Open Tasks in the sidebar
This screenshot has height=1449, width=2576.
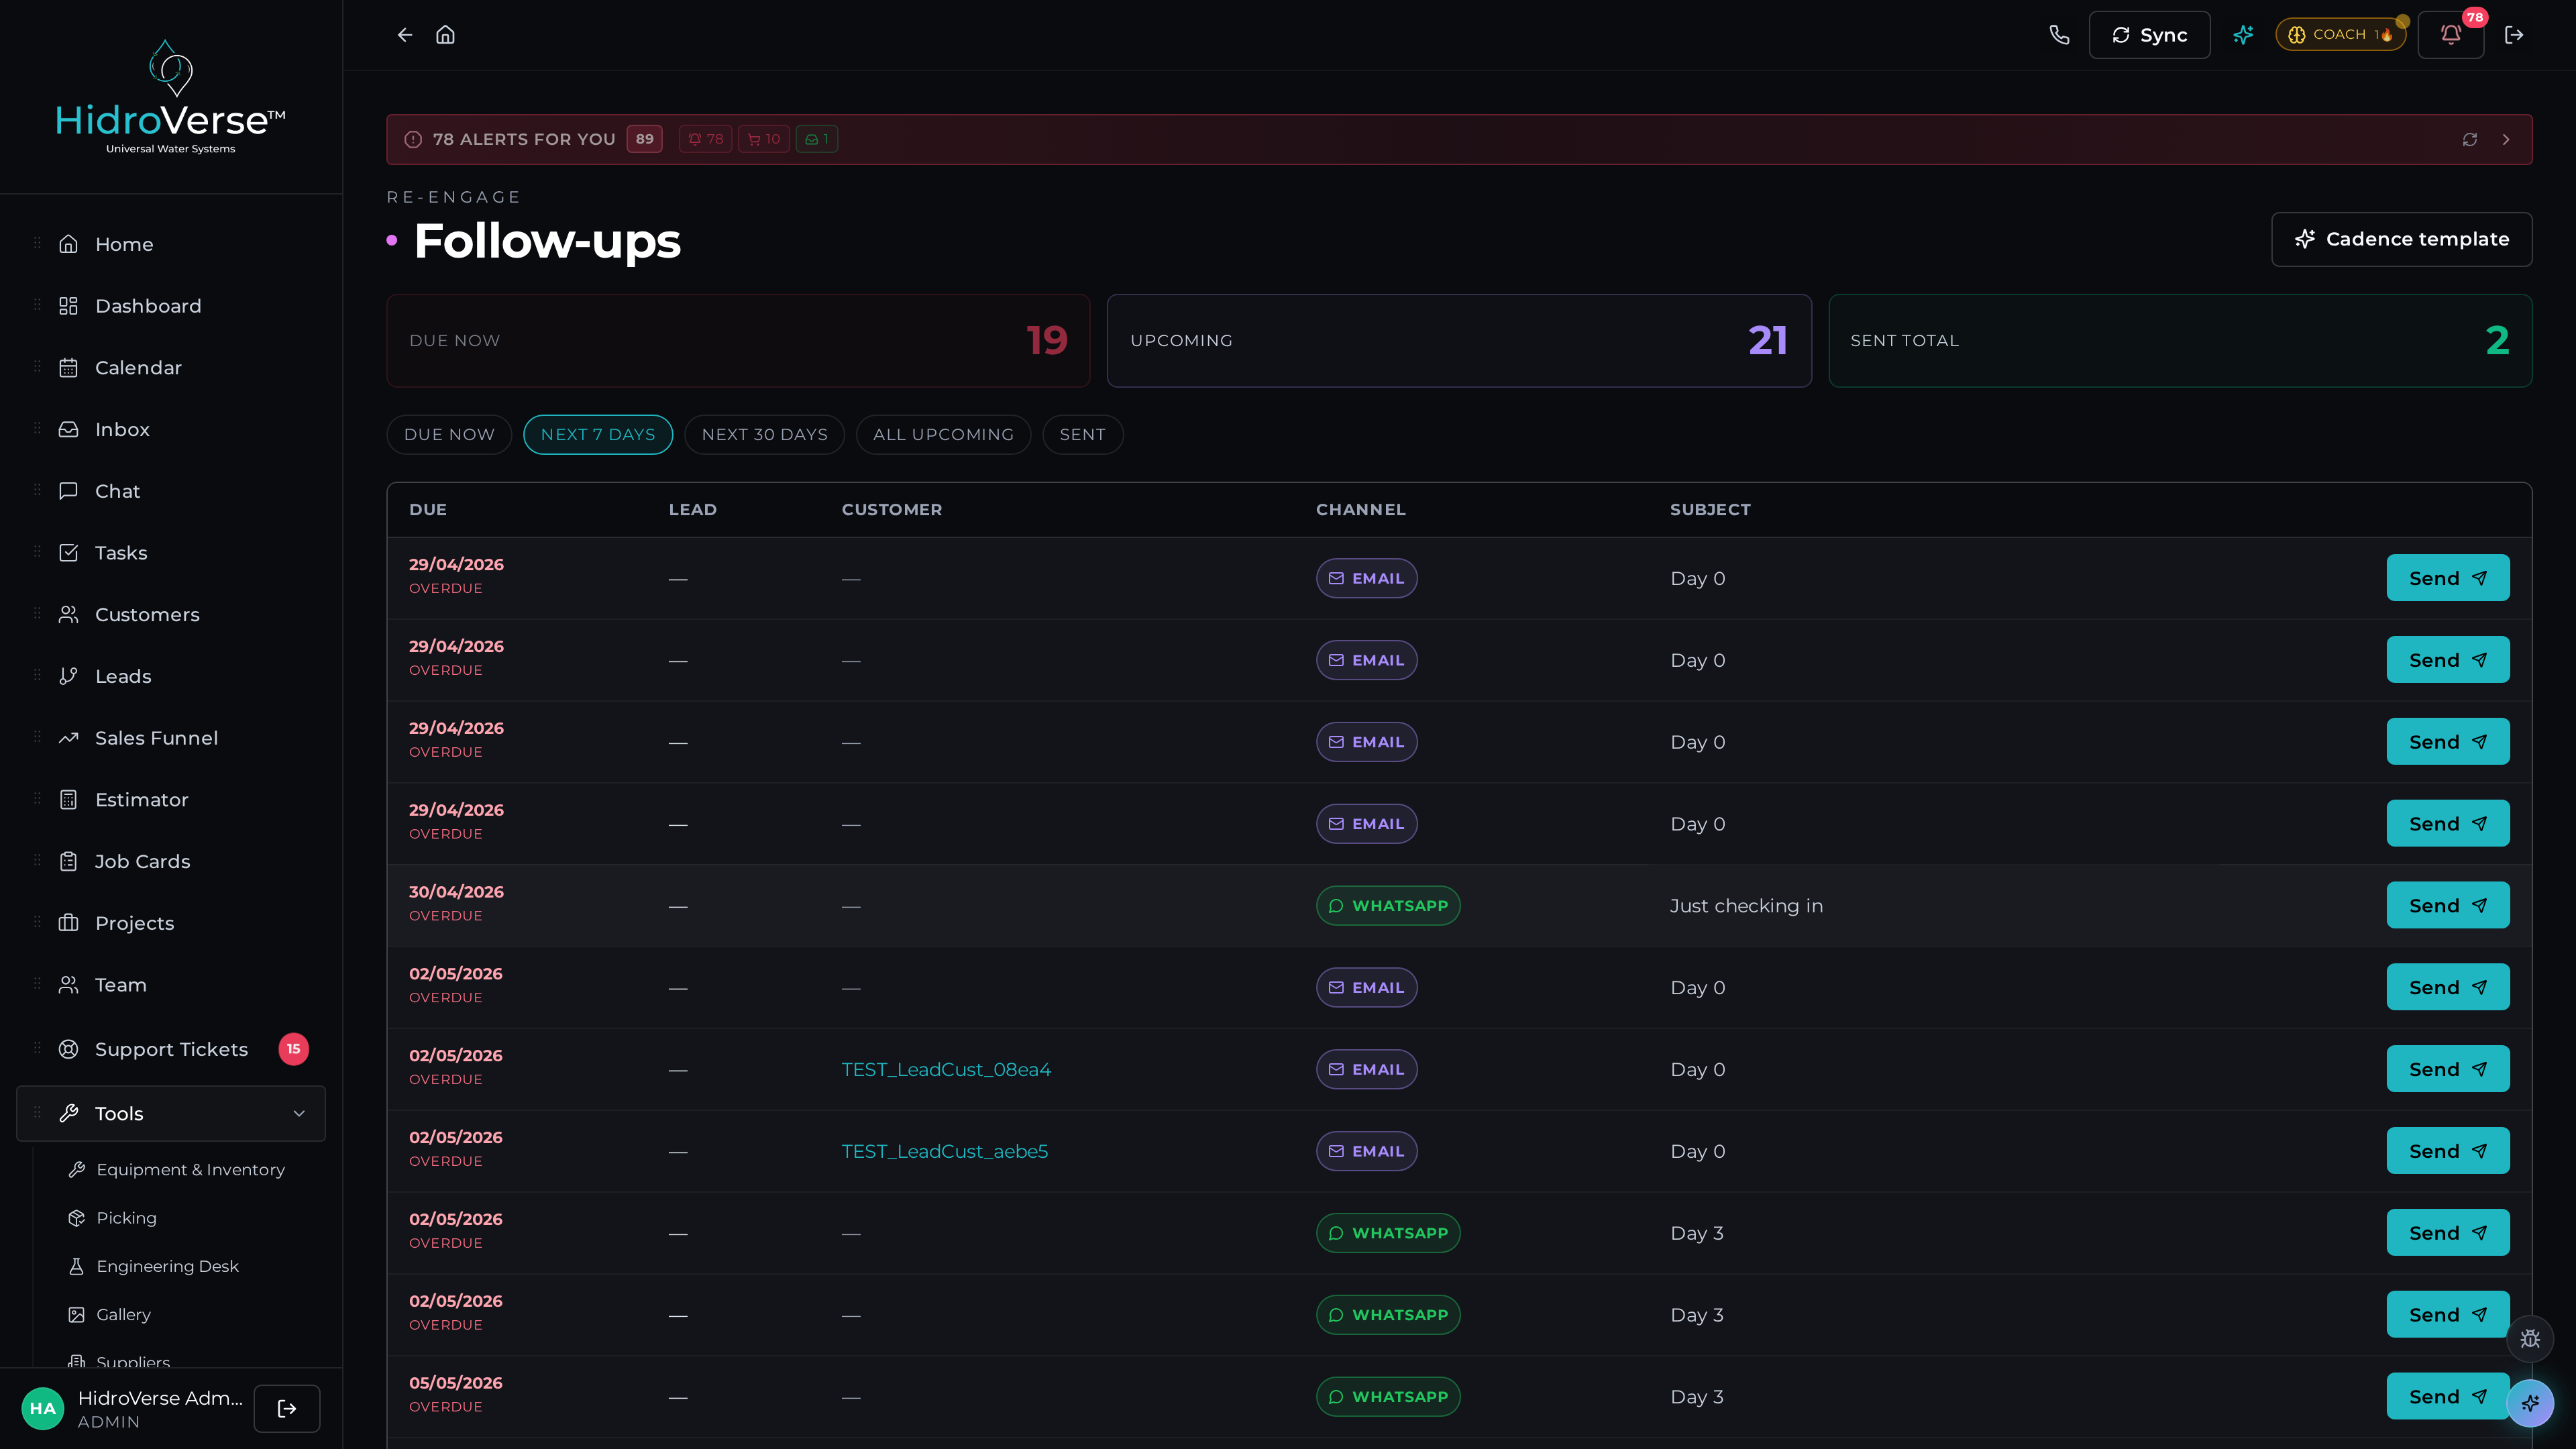(x=171, y=553)
